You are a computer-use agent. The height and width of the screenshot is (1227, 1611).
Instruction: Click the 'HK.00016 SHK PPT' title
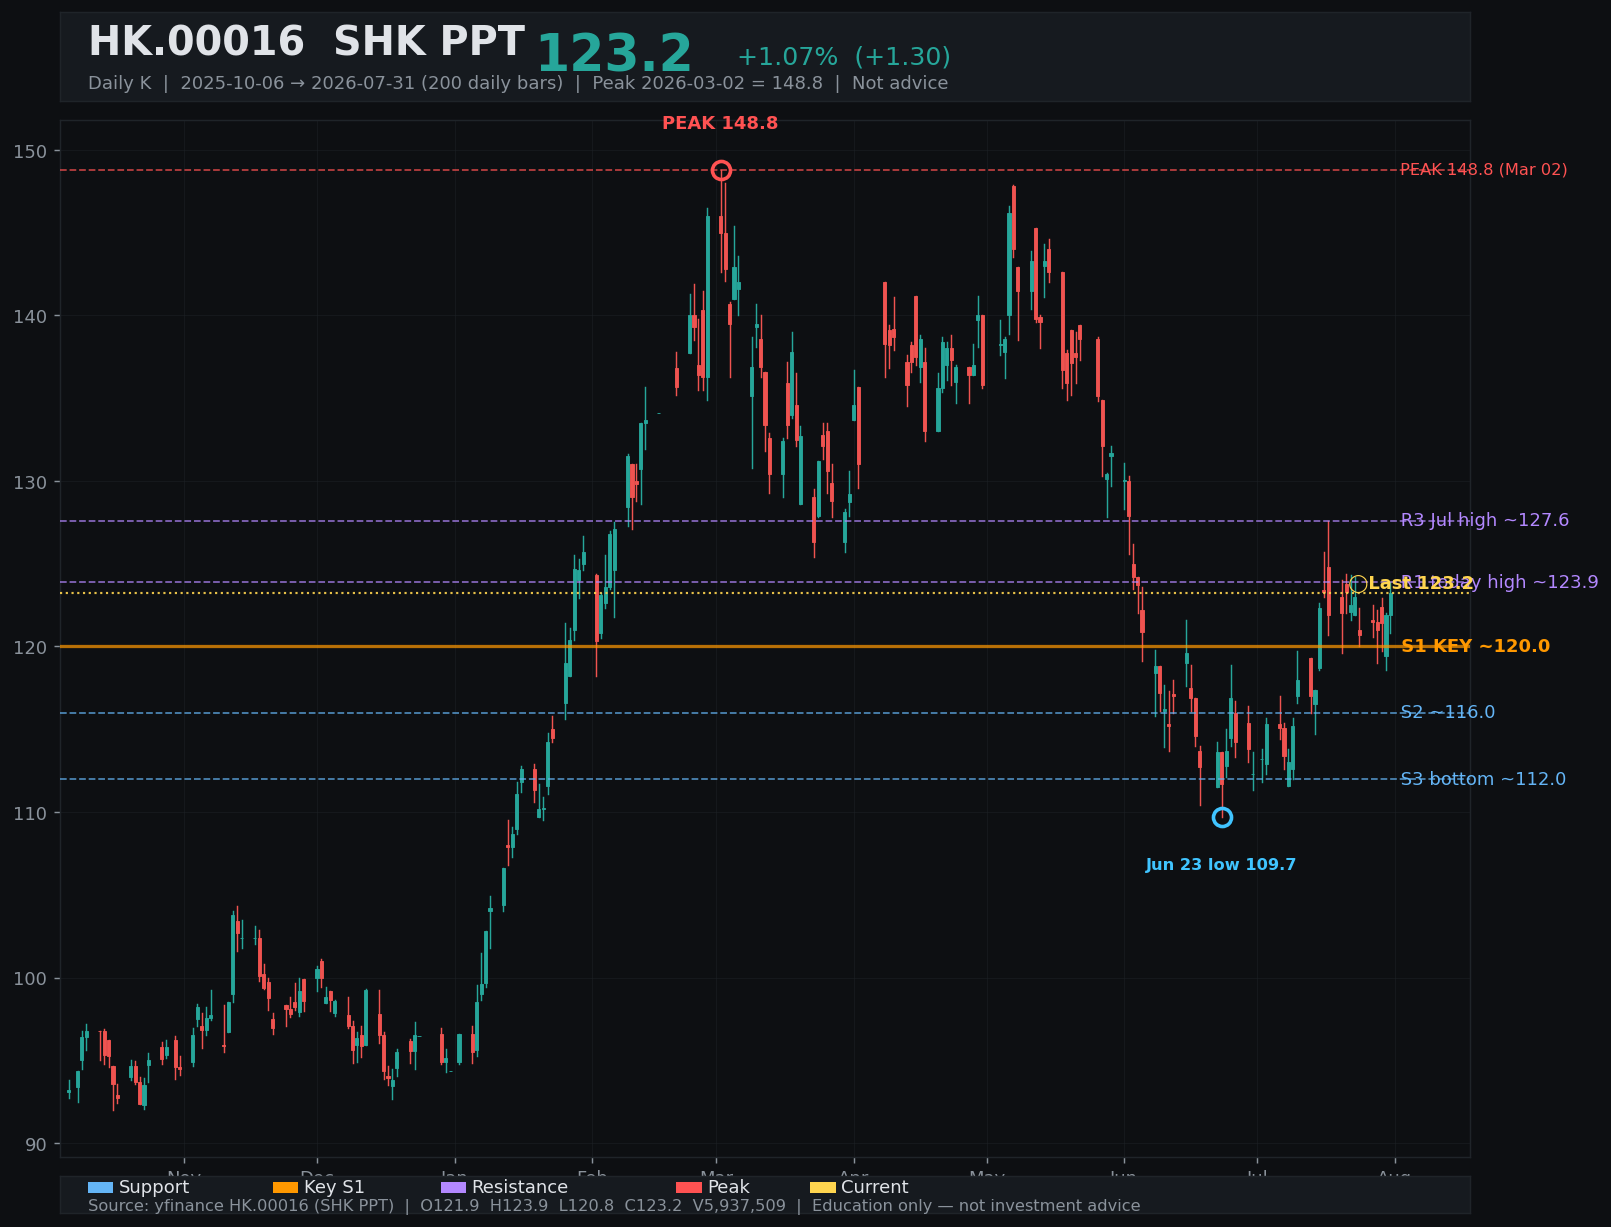click(306, 42)
